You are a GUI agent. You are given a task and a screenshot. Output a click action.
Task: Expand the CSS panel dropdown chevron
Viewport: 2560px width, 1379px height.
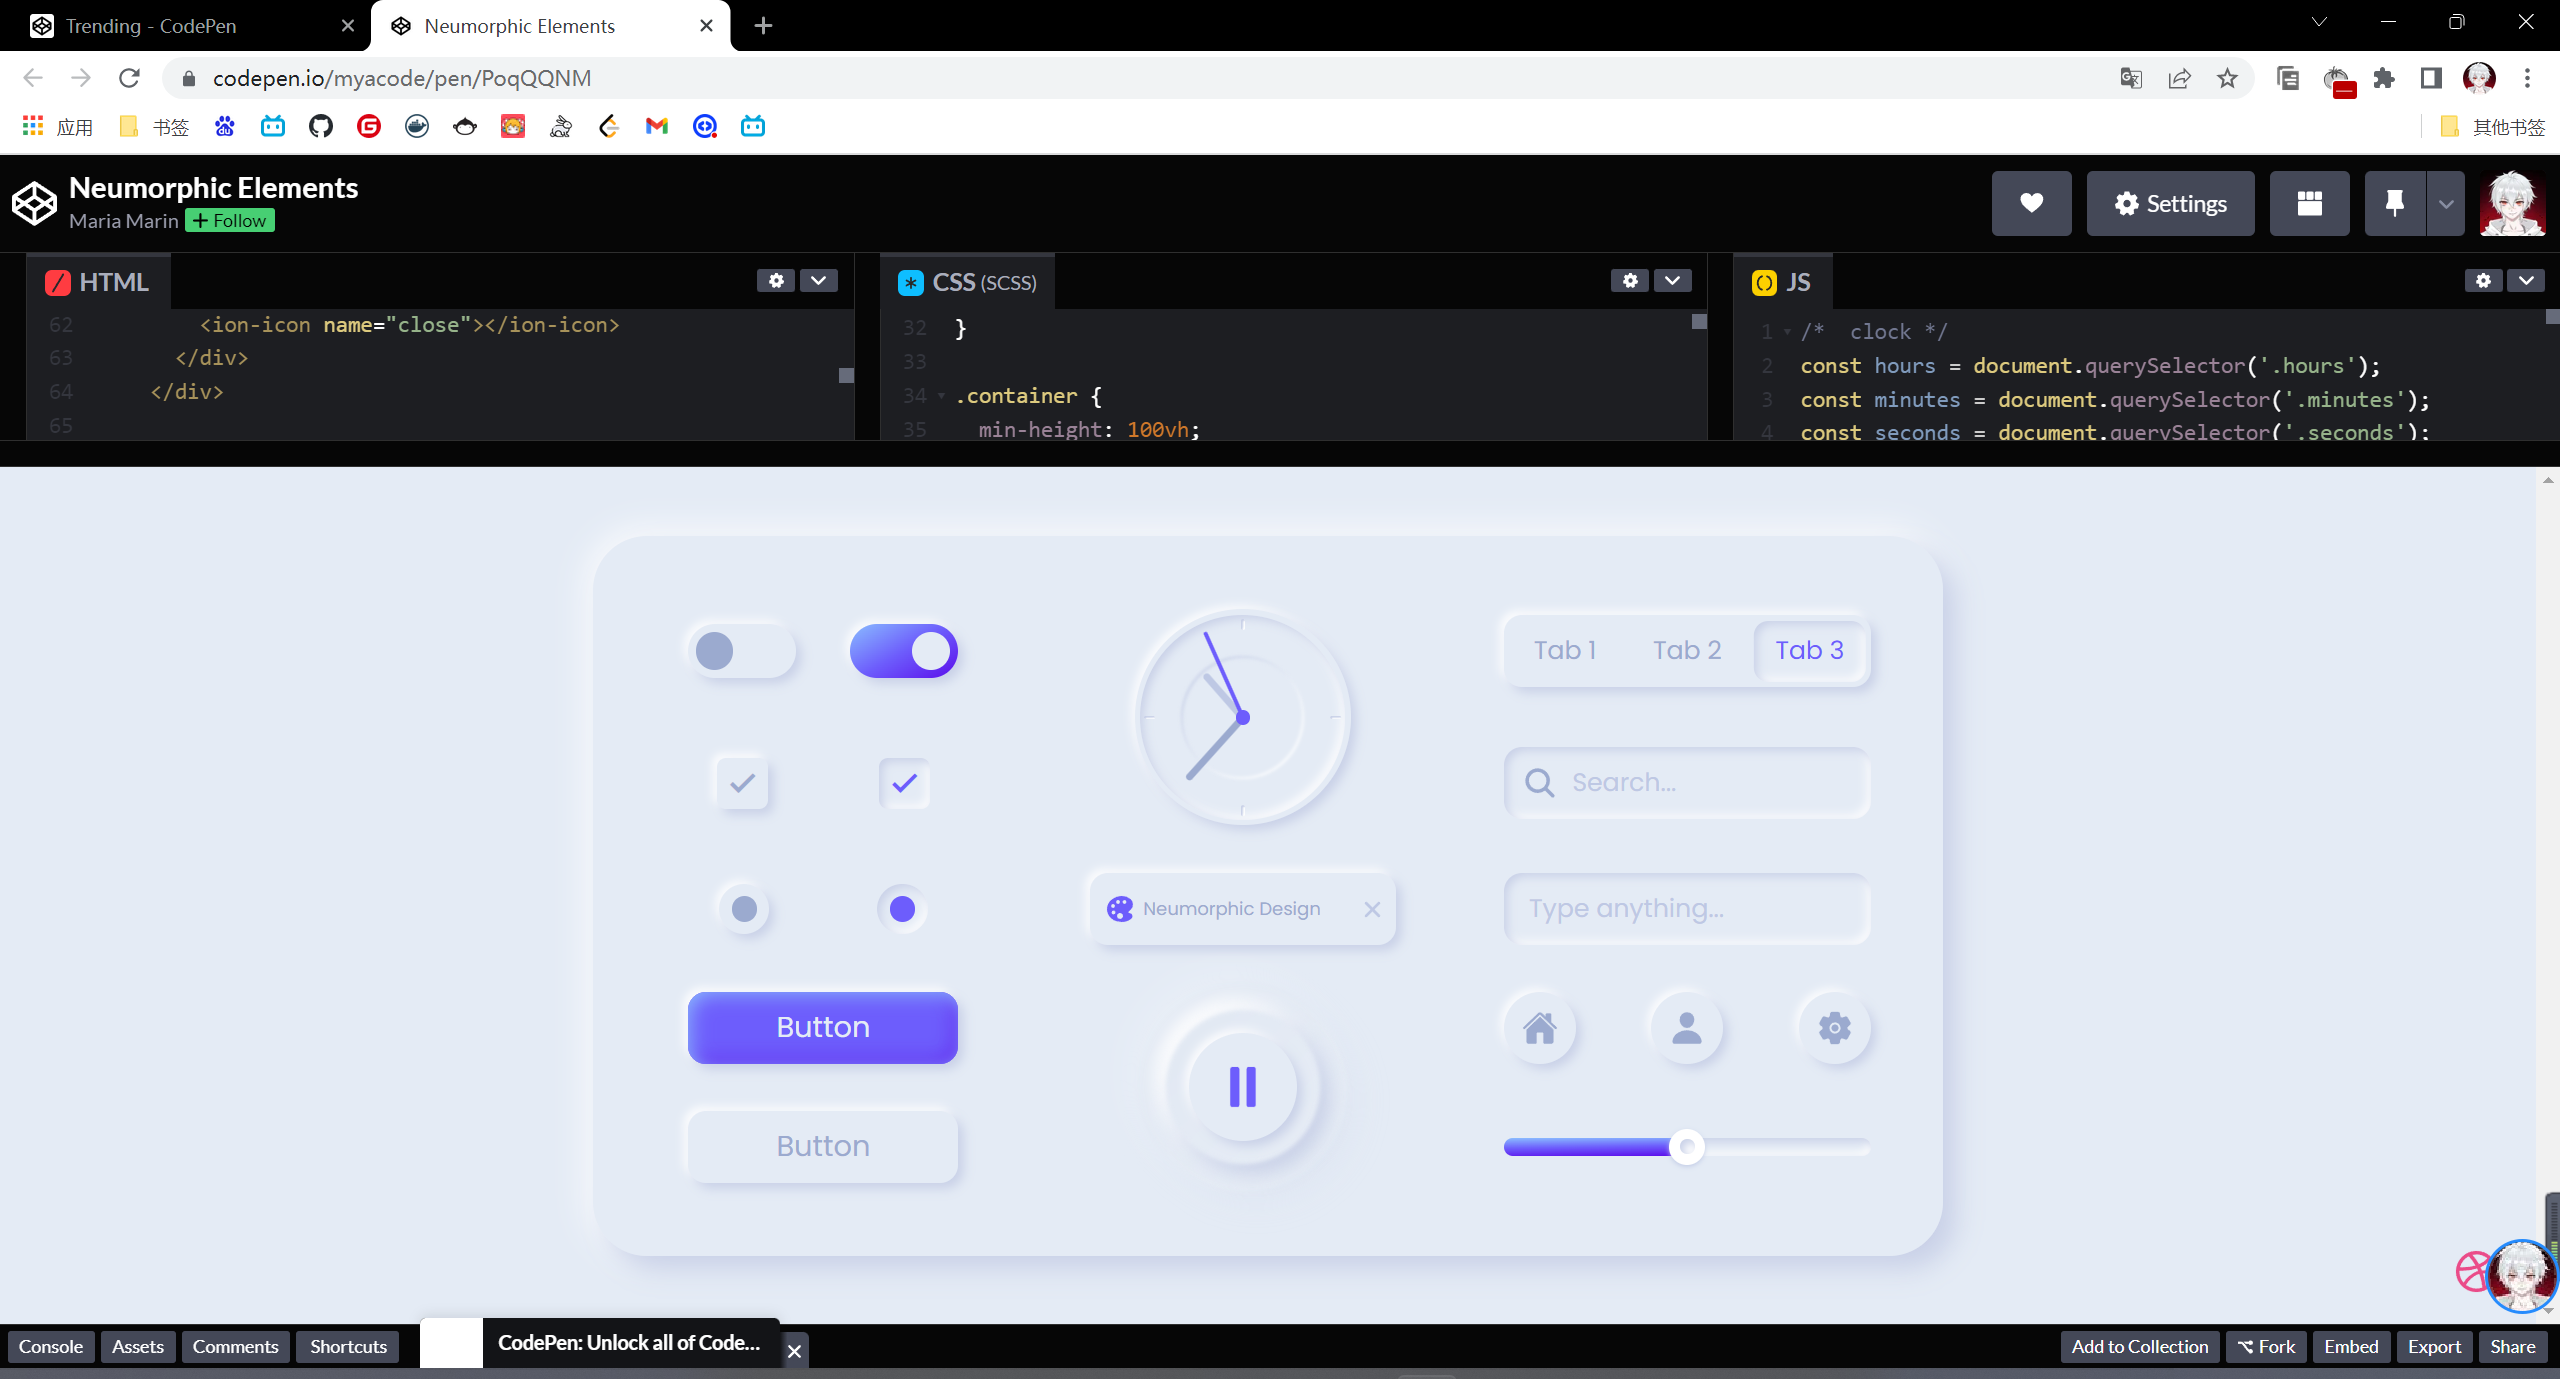pyautogui.click(x=1672, y=281)
